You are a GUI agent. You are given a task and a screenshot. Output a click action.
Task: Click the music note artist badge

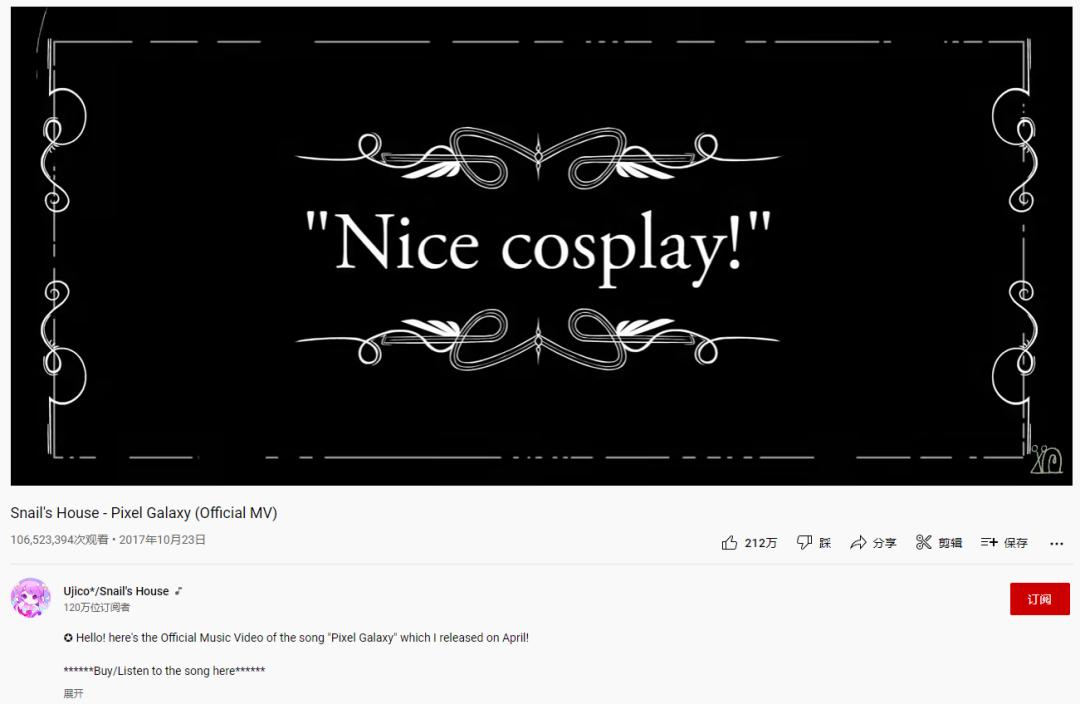(178, 591)
